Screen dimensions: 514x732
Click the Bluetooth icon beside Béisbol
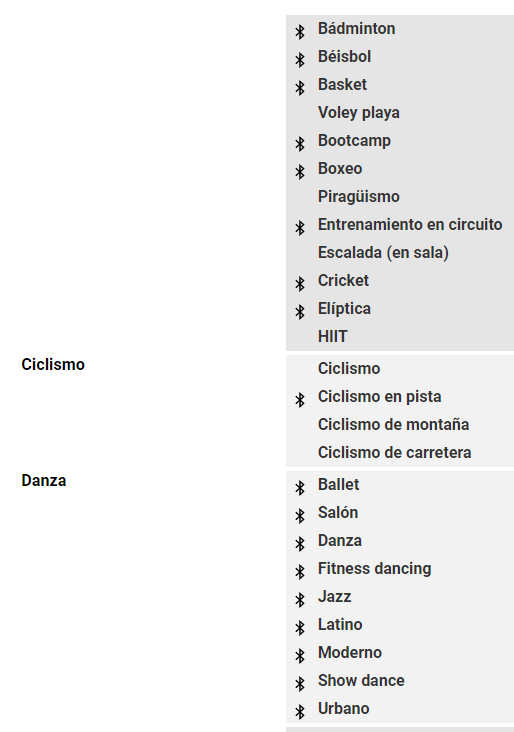click(300, 60)
